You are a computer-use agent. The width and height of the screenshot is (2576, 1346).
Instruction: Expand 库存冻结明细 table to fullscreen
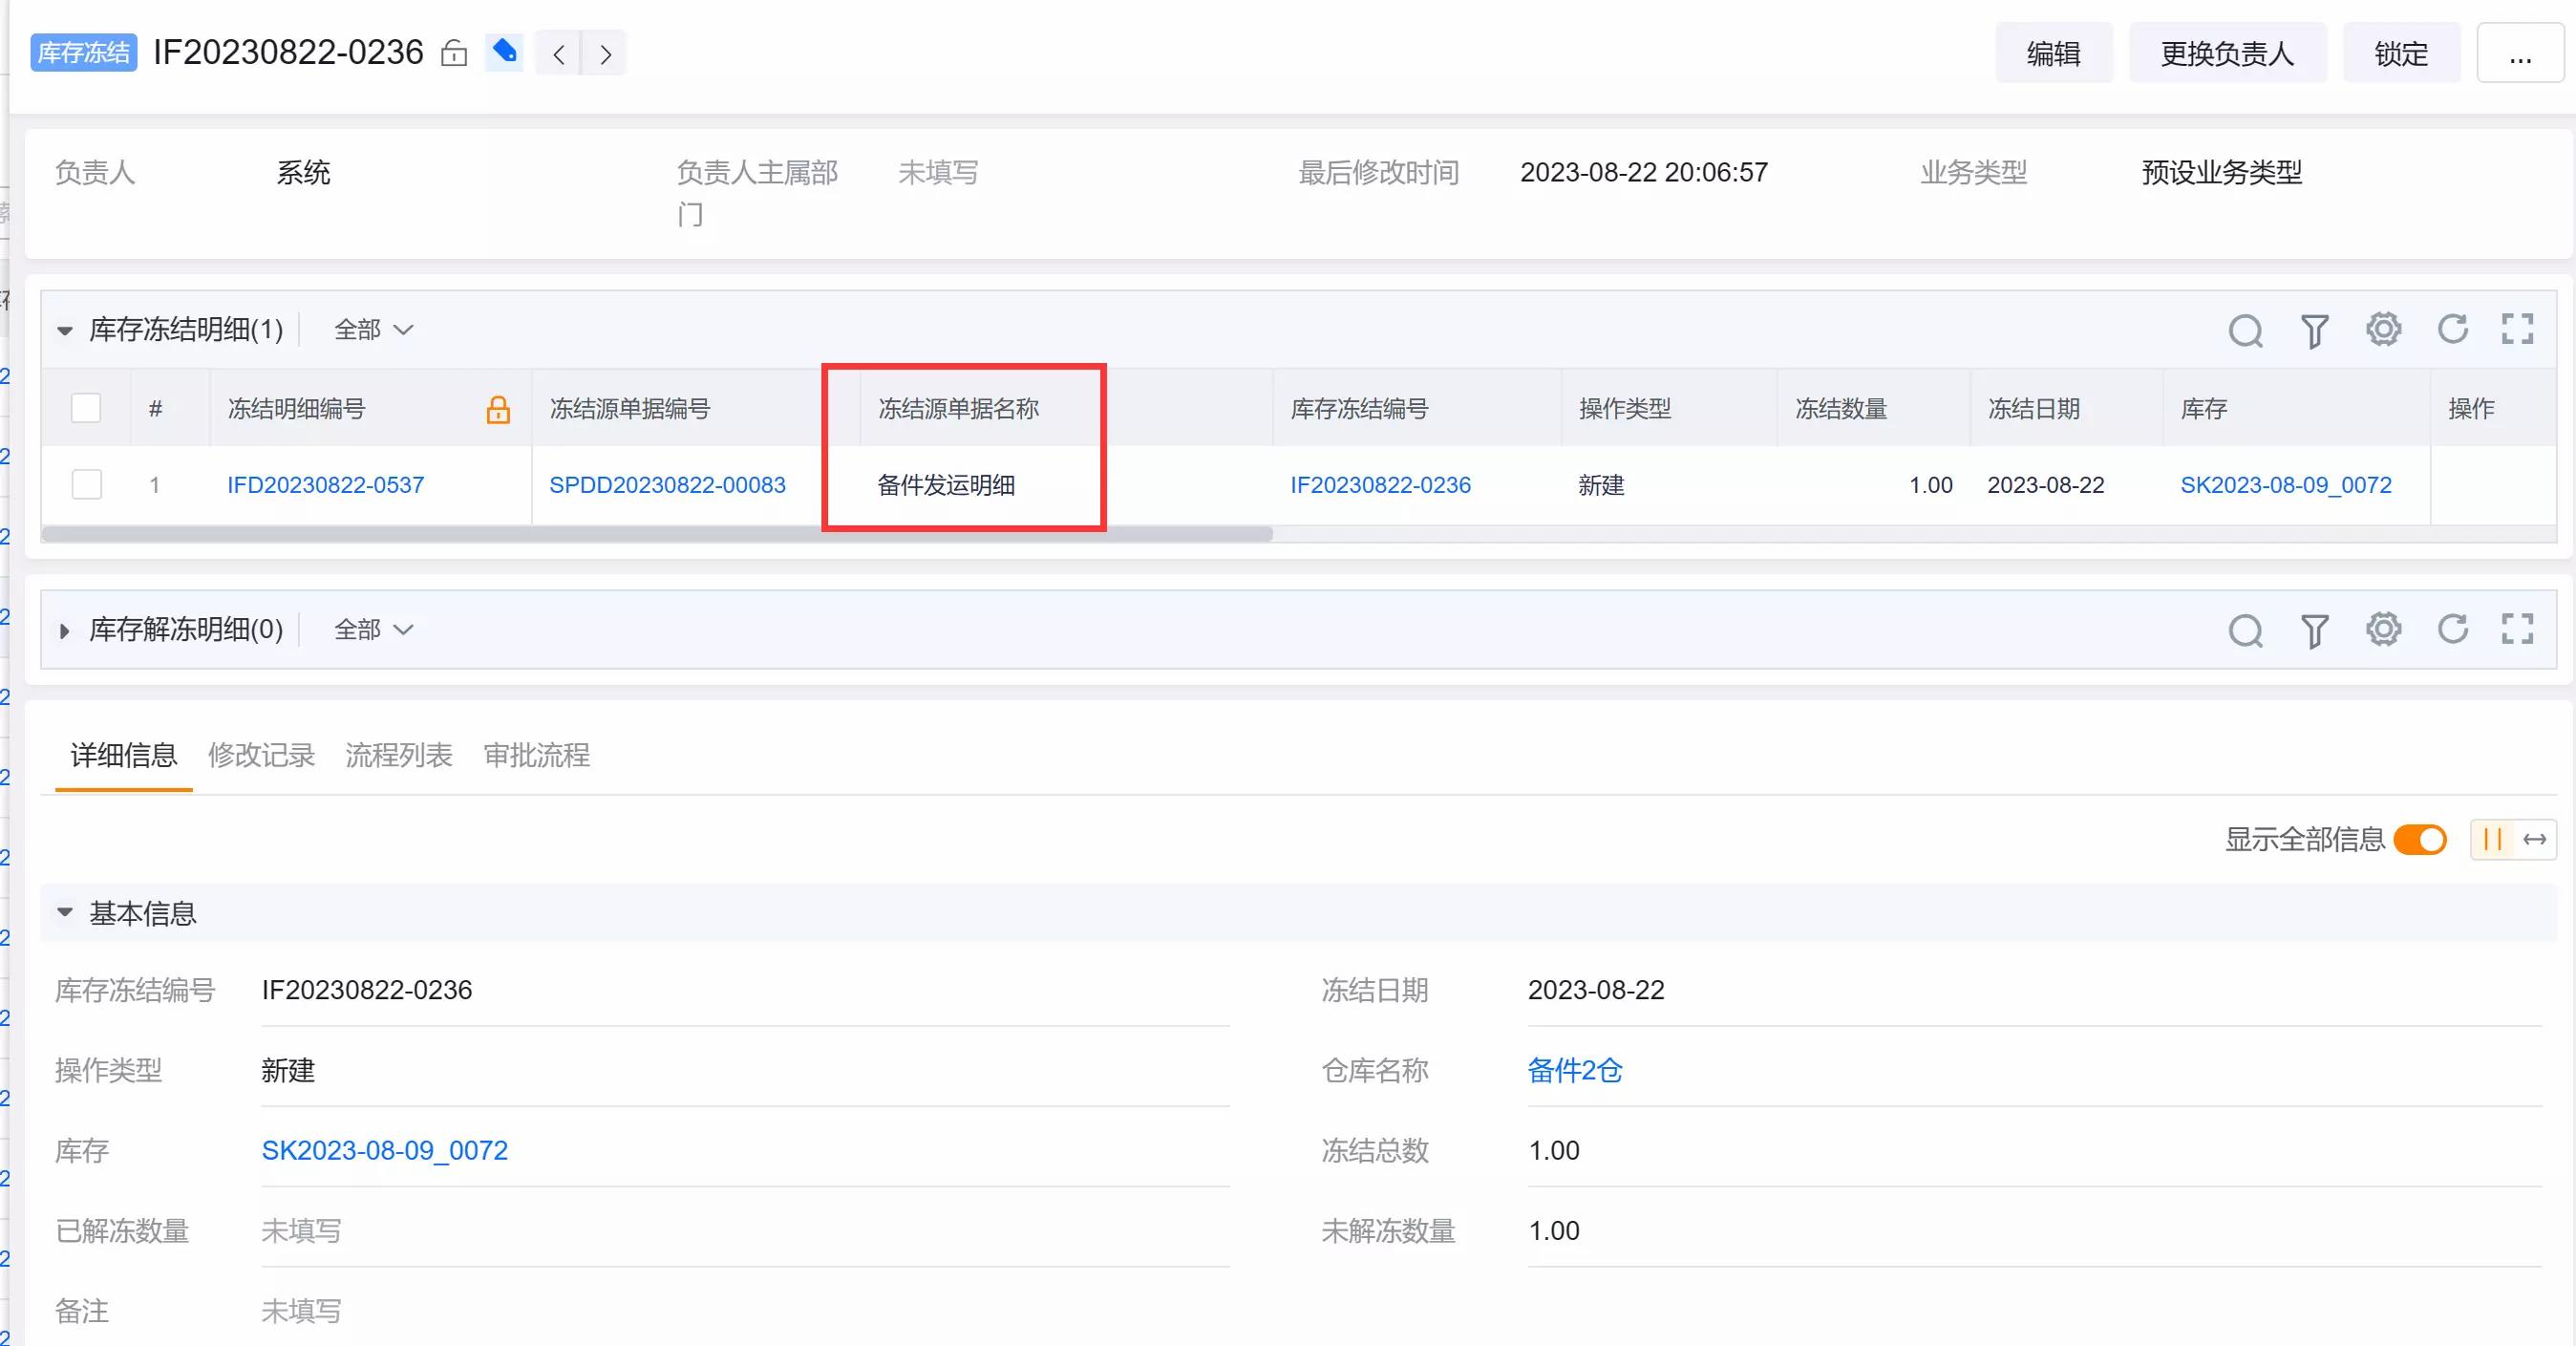point(2518,329)
